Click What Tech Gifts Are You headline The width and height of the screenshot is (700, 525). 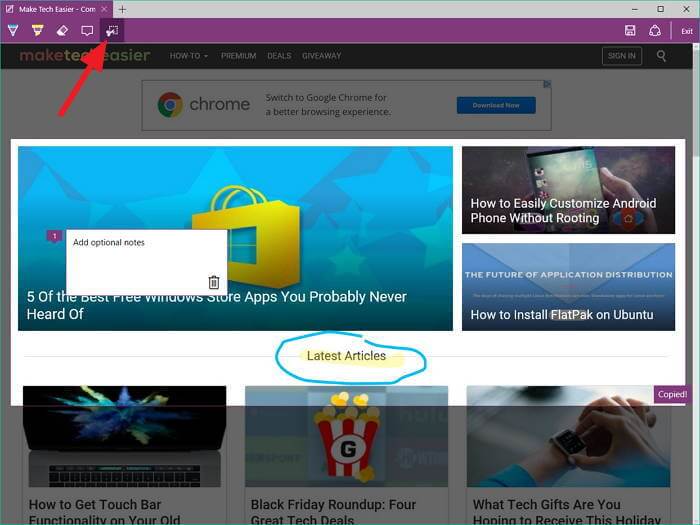pyautogui.click(x=567, y=512)
